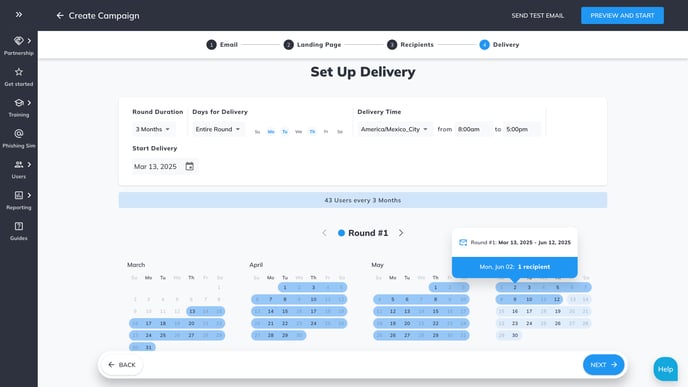
Task: Expand the sidebar with double-chevron icon
Action: point(19,14)
